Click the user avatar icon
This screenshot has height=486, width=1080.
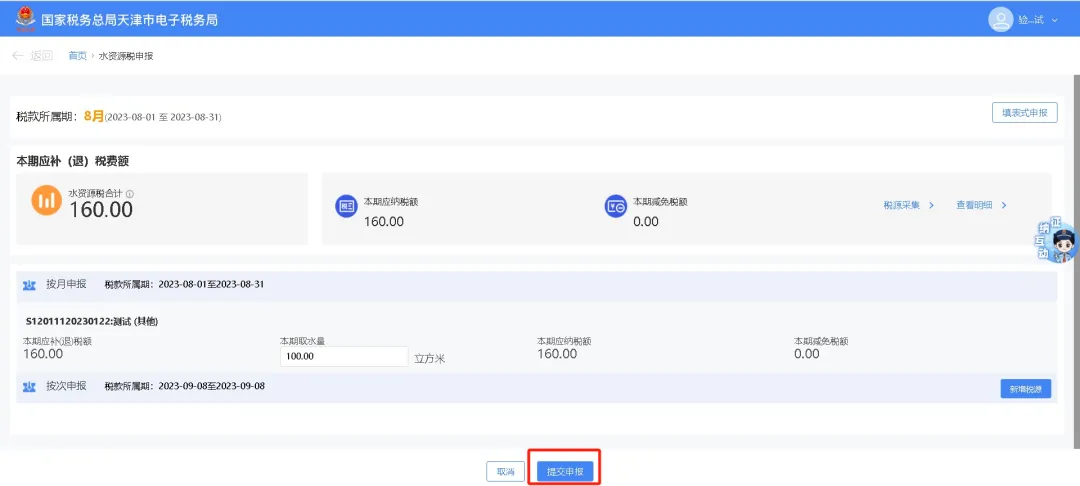point(1000,19)
